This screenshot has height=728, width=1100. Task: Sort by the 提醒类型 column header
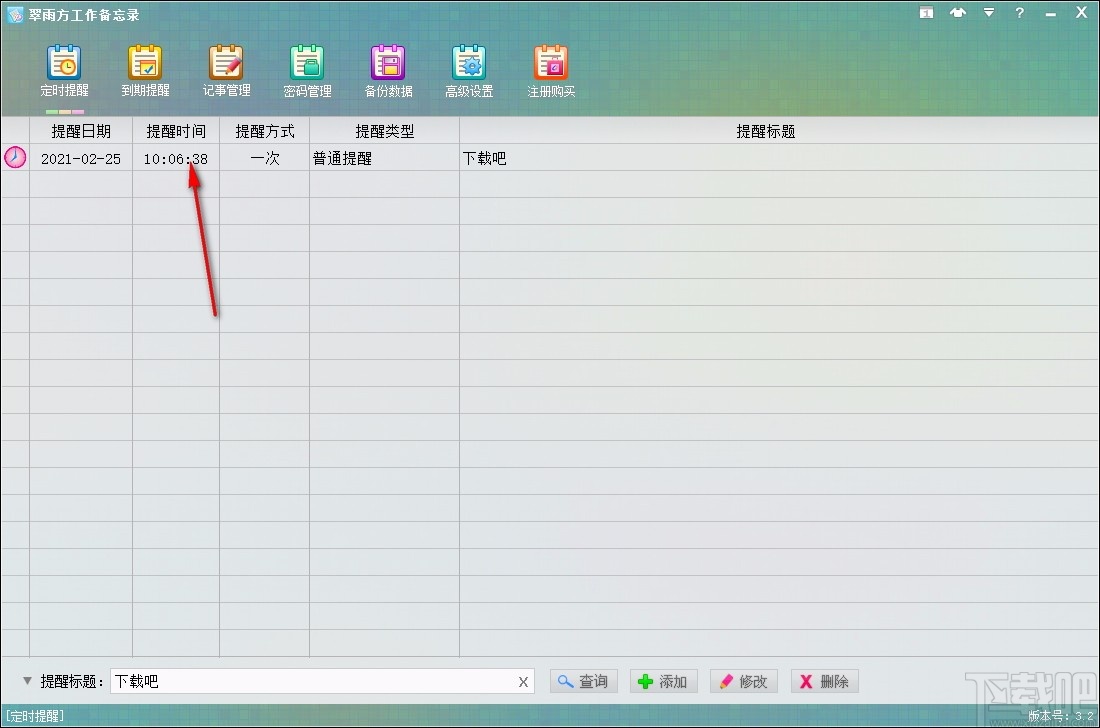pos(384,131)
